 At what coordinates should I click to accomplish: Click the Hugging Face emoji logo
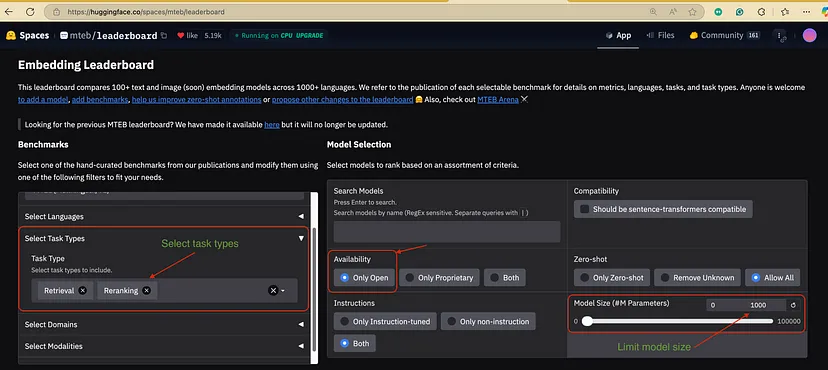click(11, 35)
